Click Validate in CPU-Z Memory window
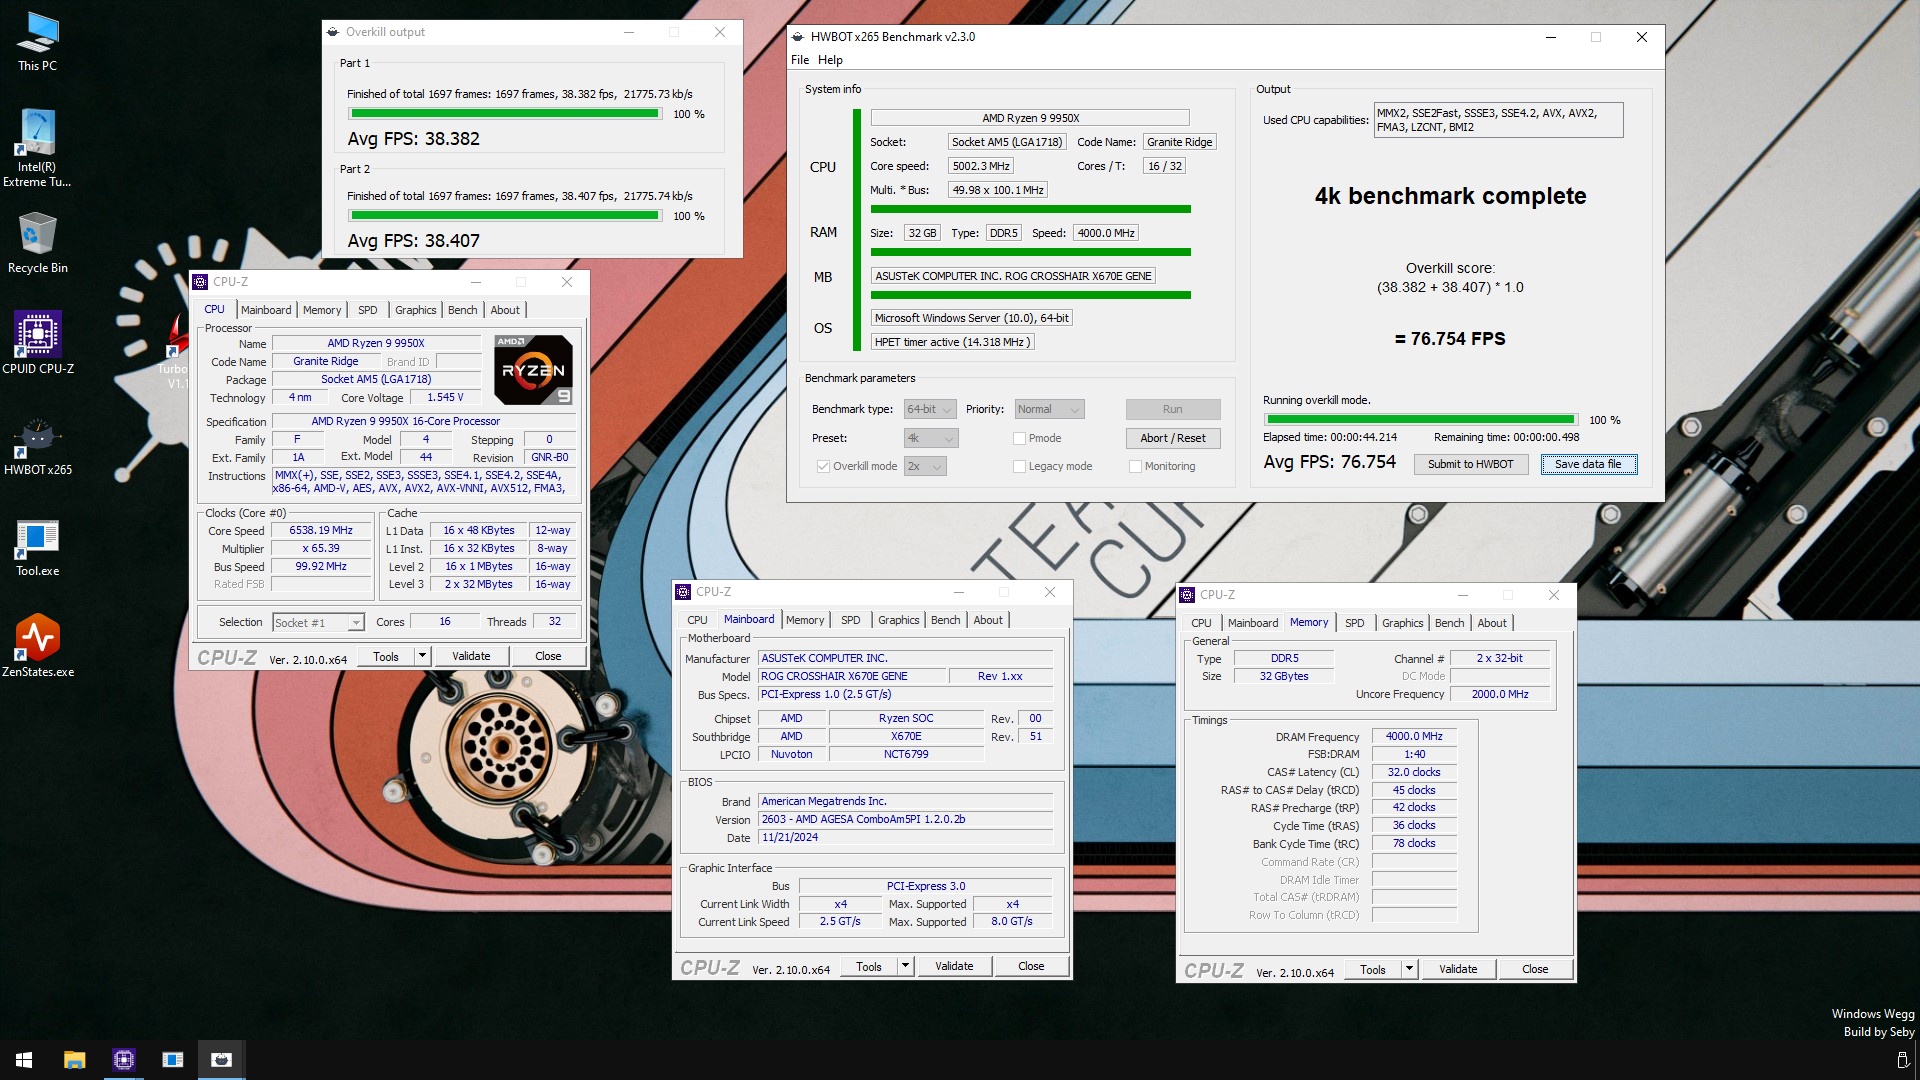 pyautogui.click(x=1458, y=970)
